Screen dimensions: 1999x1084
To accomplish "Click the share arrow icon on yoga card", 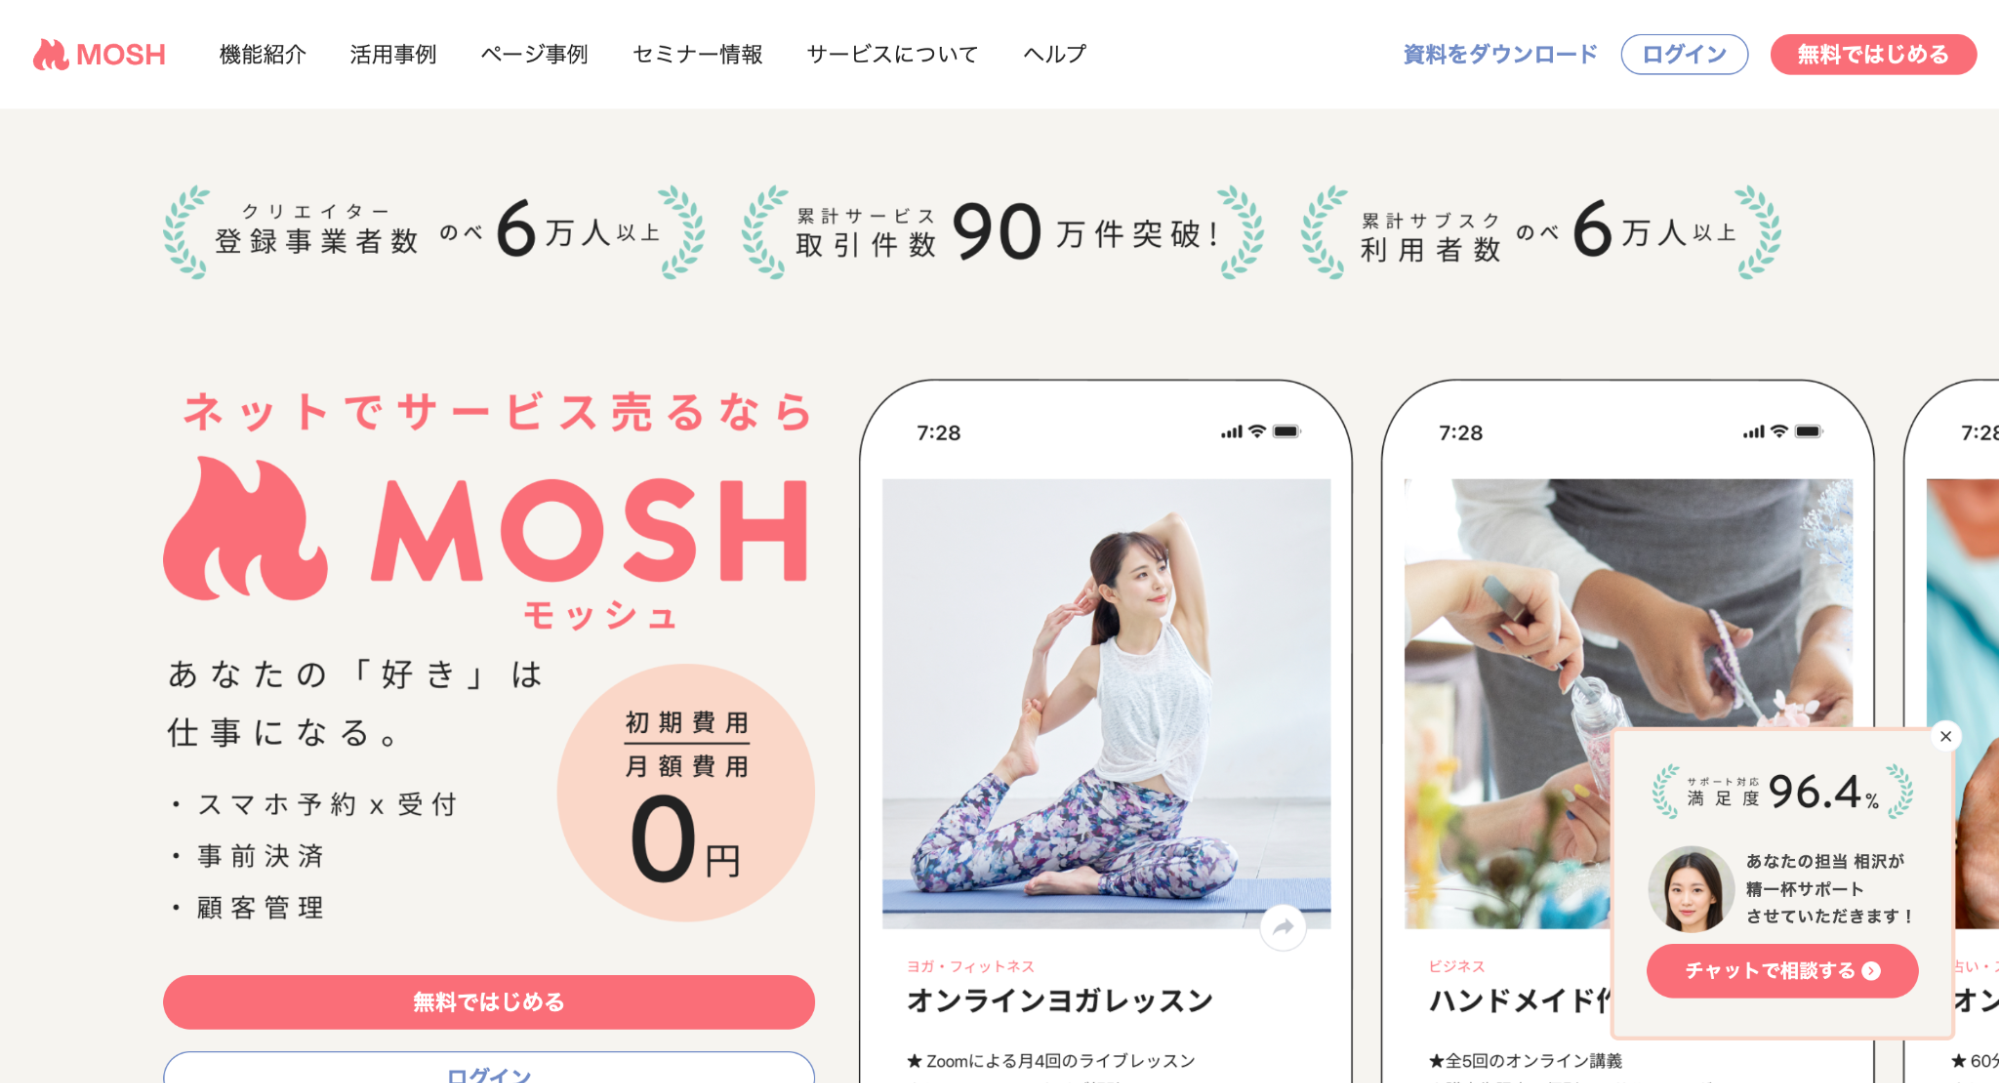I will pyautogui.click(x=1283, y=927).
